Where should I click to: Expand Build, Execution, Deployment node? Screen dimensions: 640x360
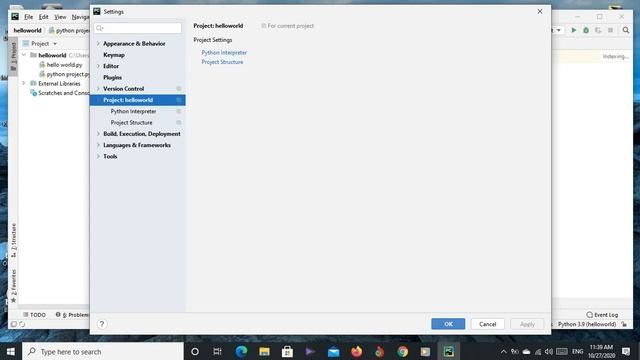pyautogui.click(x=98, y=134)
